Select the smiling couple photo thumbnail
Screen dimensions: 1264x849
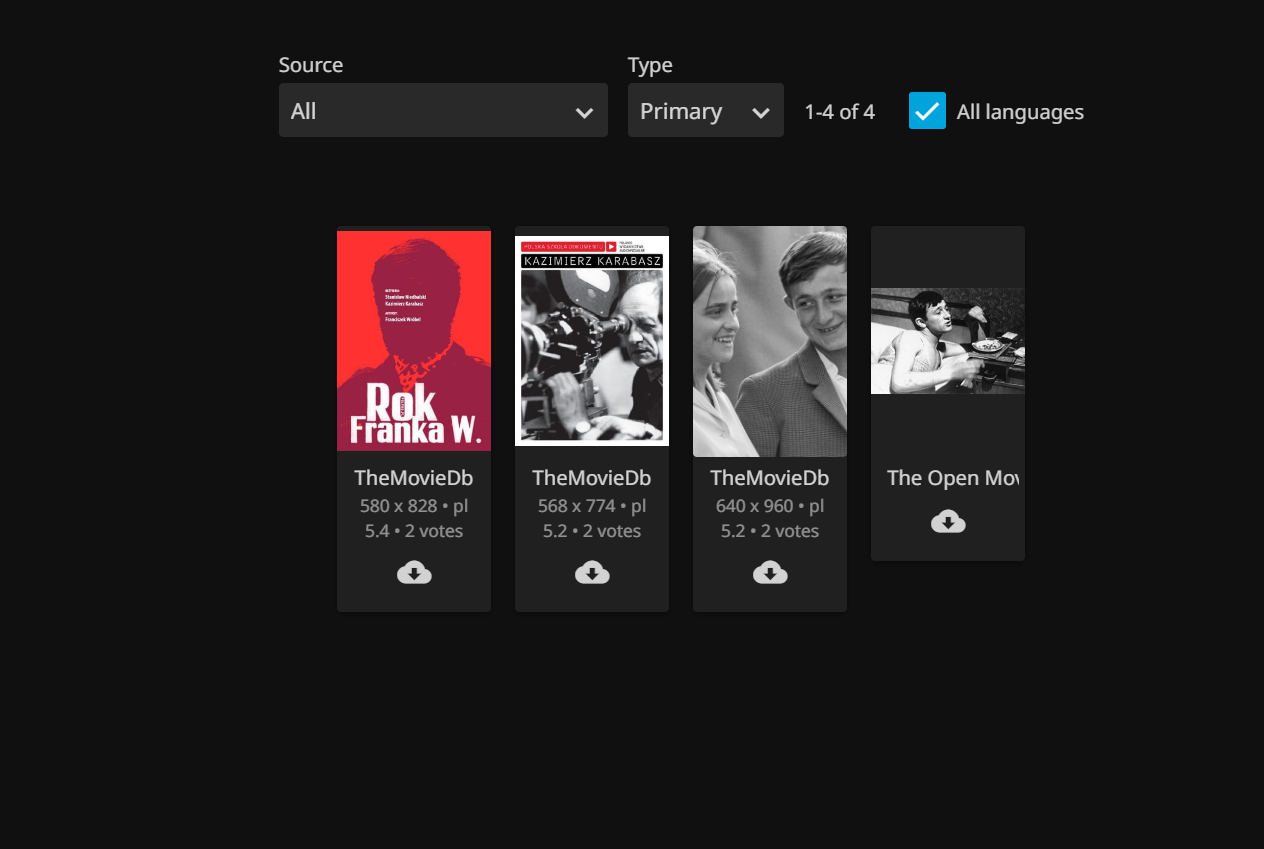pos(770,341)
